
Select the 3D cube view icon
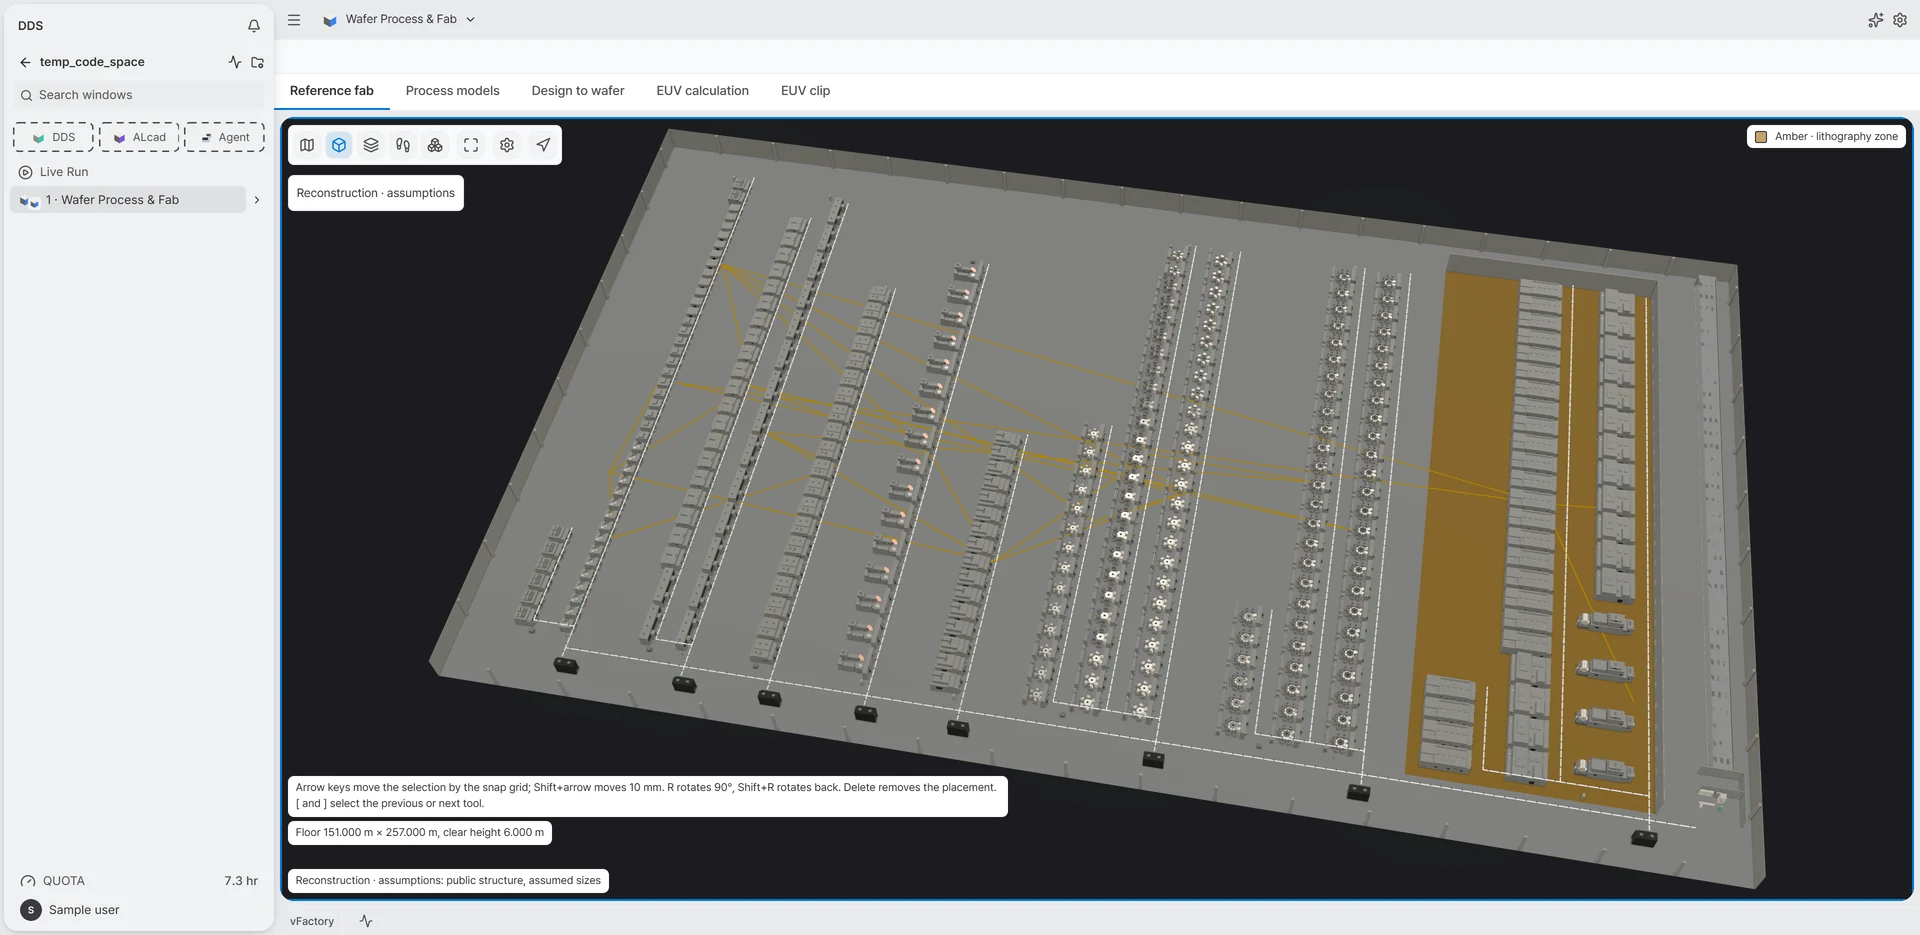(x=339, y=145)
